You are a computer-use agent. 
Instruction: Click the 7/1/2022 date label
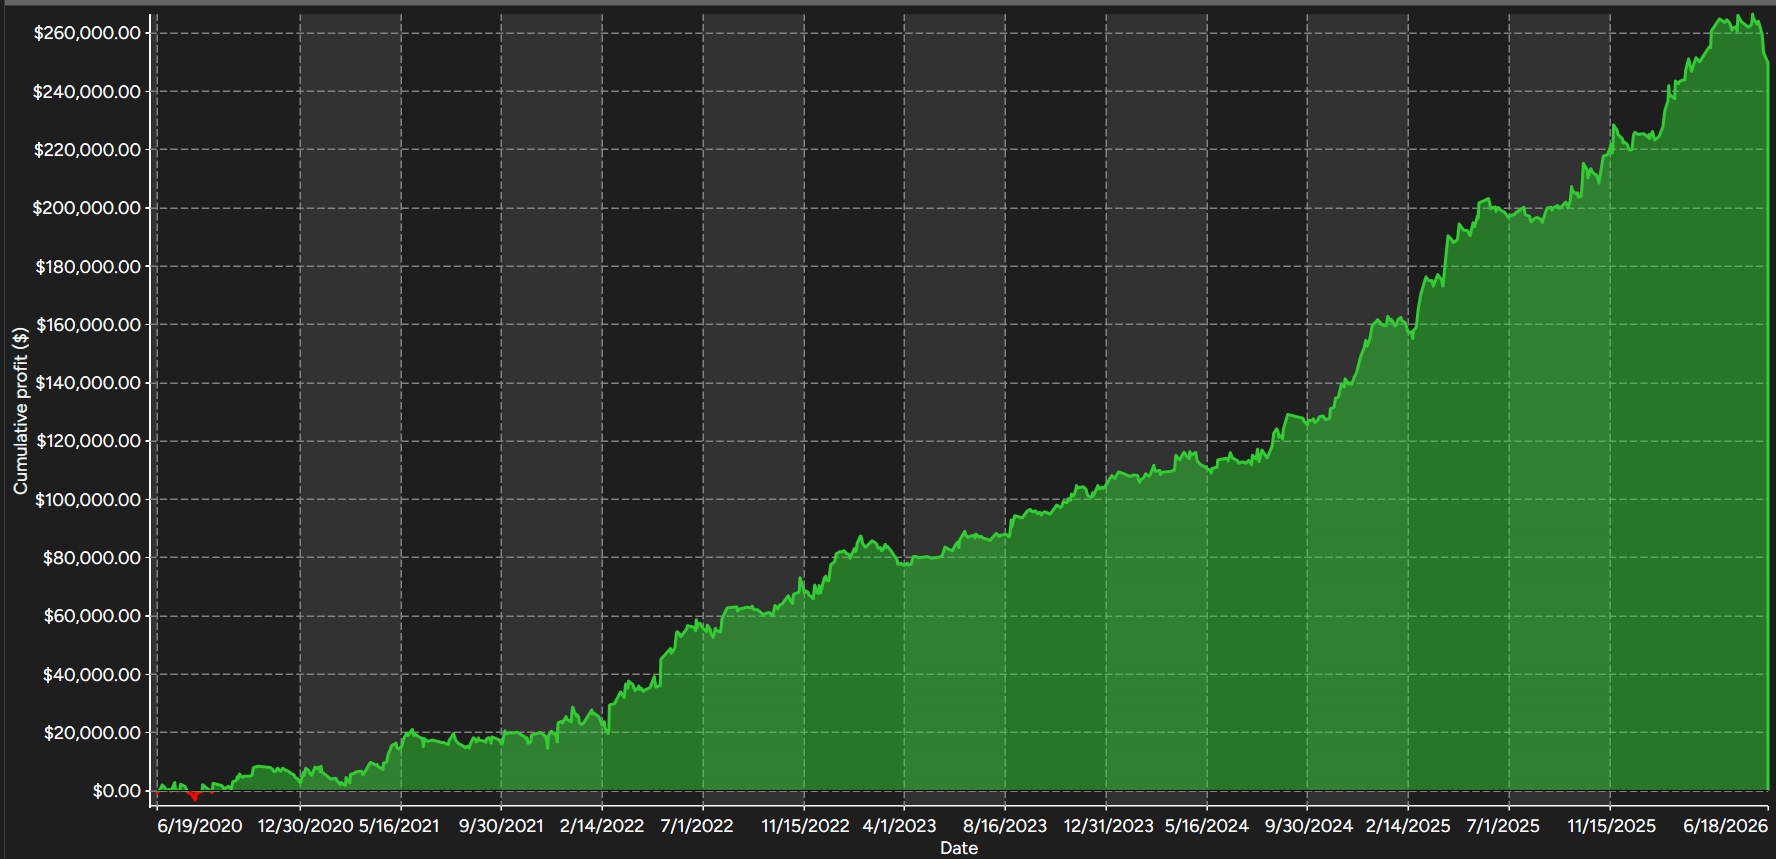point(697,826)
